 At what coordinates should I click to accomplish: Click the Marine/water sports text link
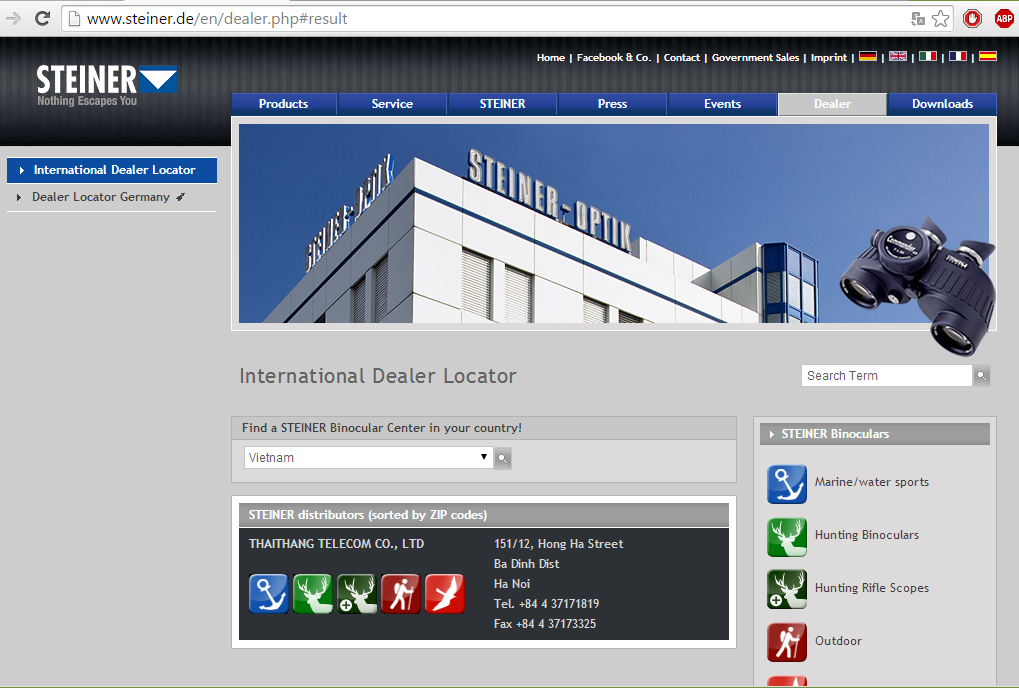871,482
